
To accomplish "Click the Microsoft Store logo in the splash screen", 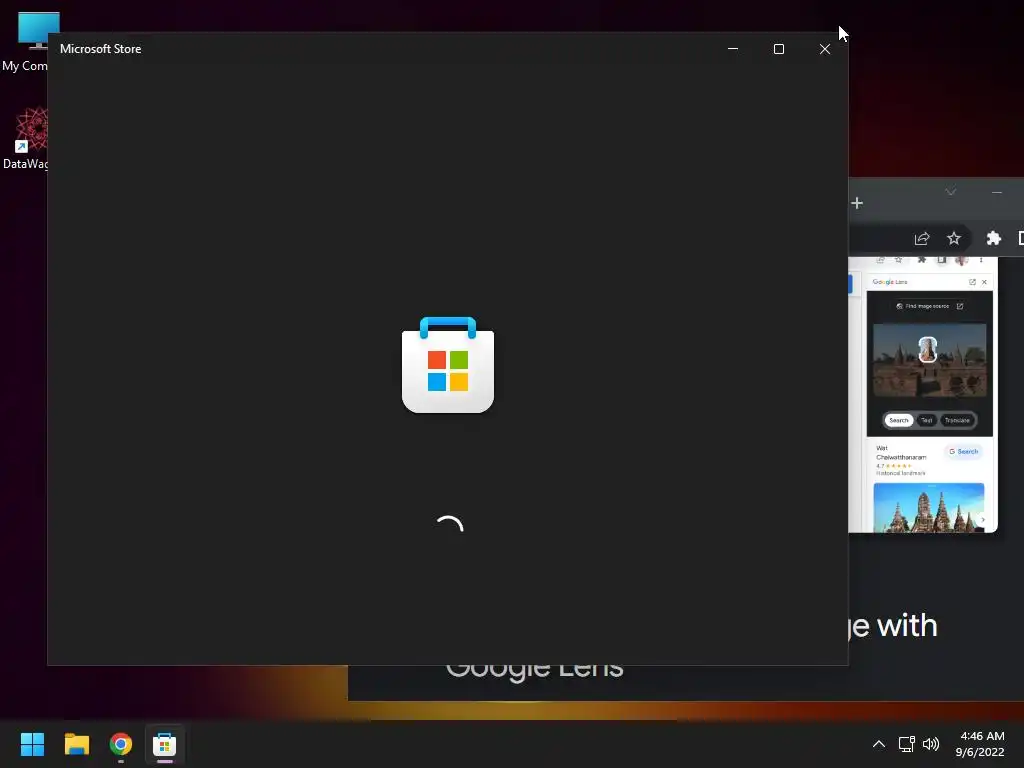I will pyautogui.click(x=448, y=364).
